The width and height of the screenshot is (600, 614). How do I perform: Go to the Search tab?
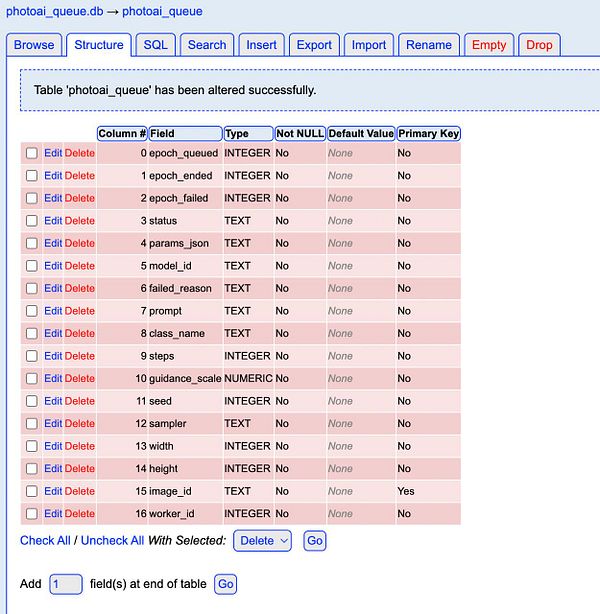(207, 45)
